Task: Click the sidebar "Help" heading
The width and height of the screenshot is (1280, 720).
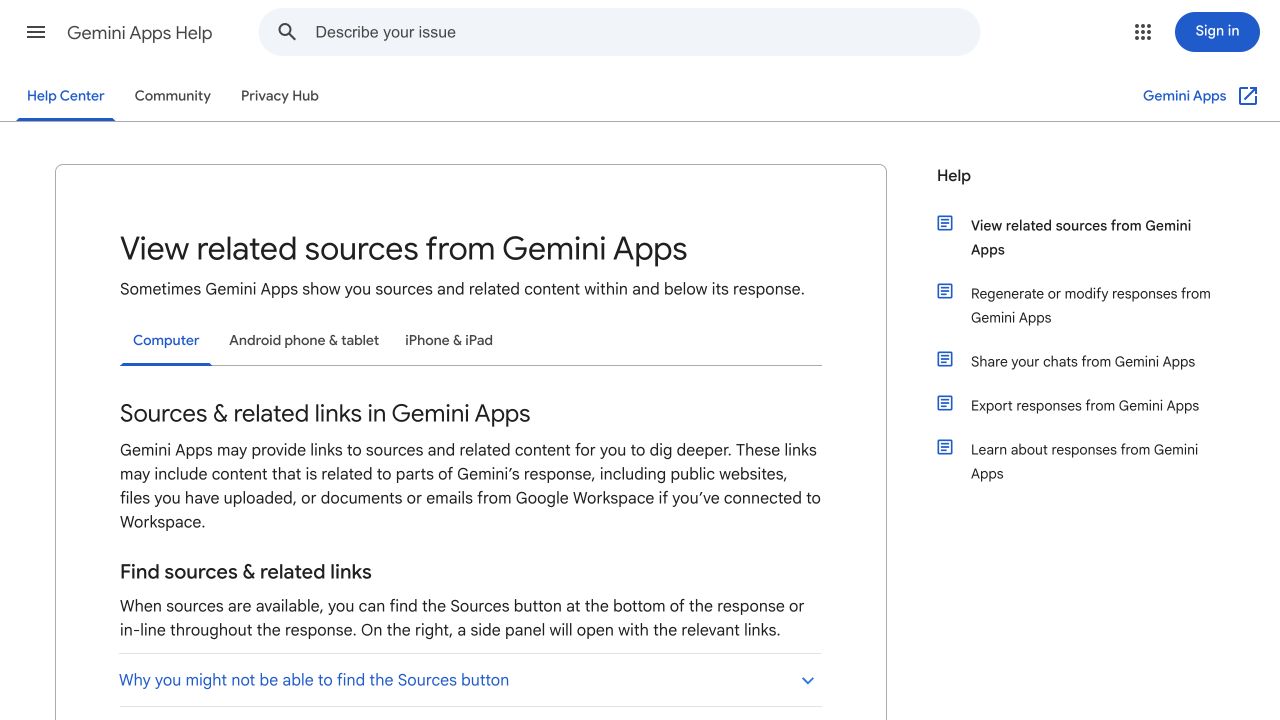Action: (x=954, y=176)
